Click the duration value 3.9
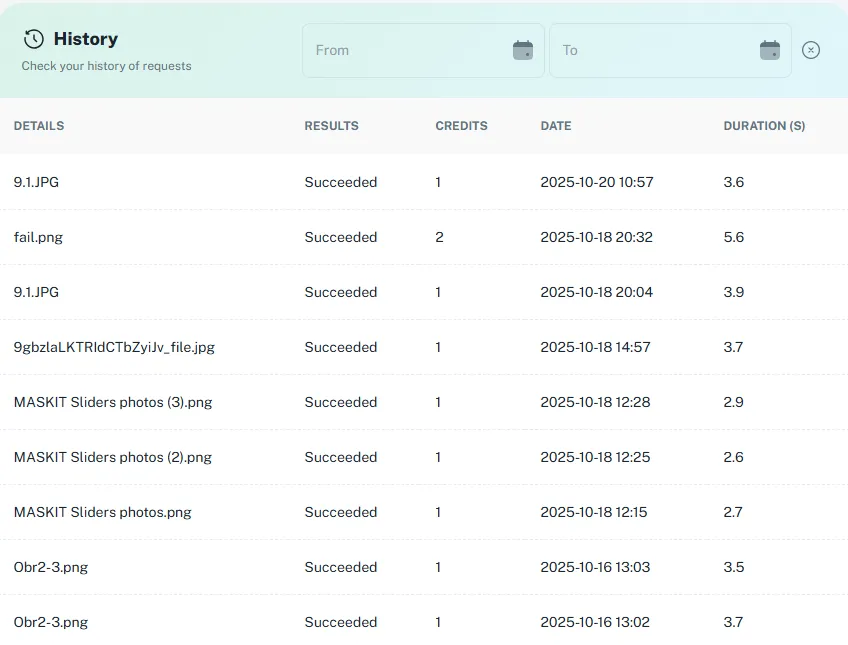Viewport: 848px width, 645px height. (734, 292)
